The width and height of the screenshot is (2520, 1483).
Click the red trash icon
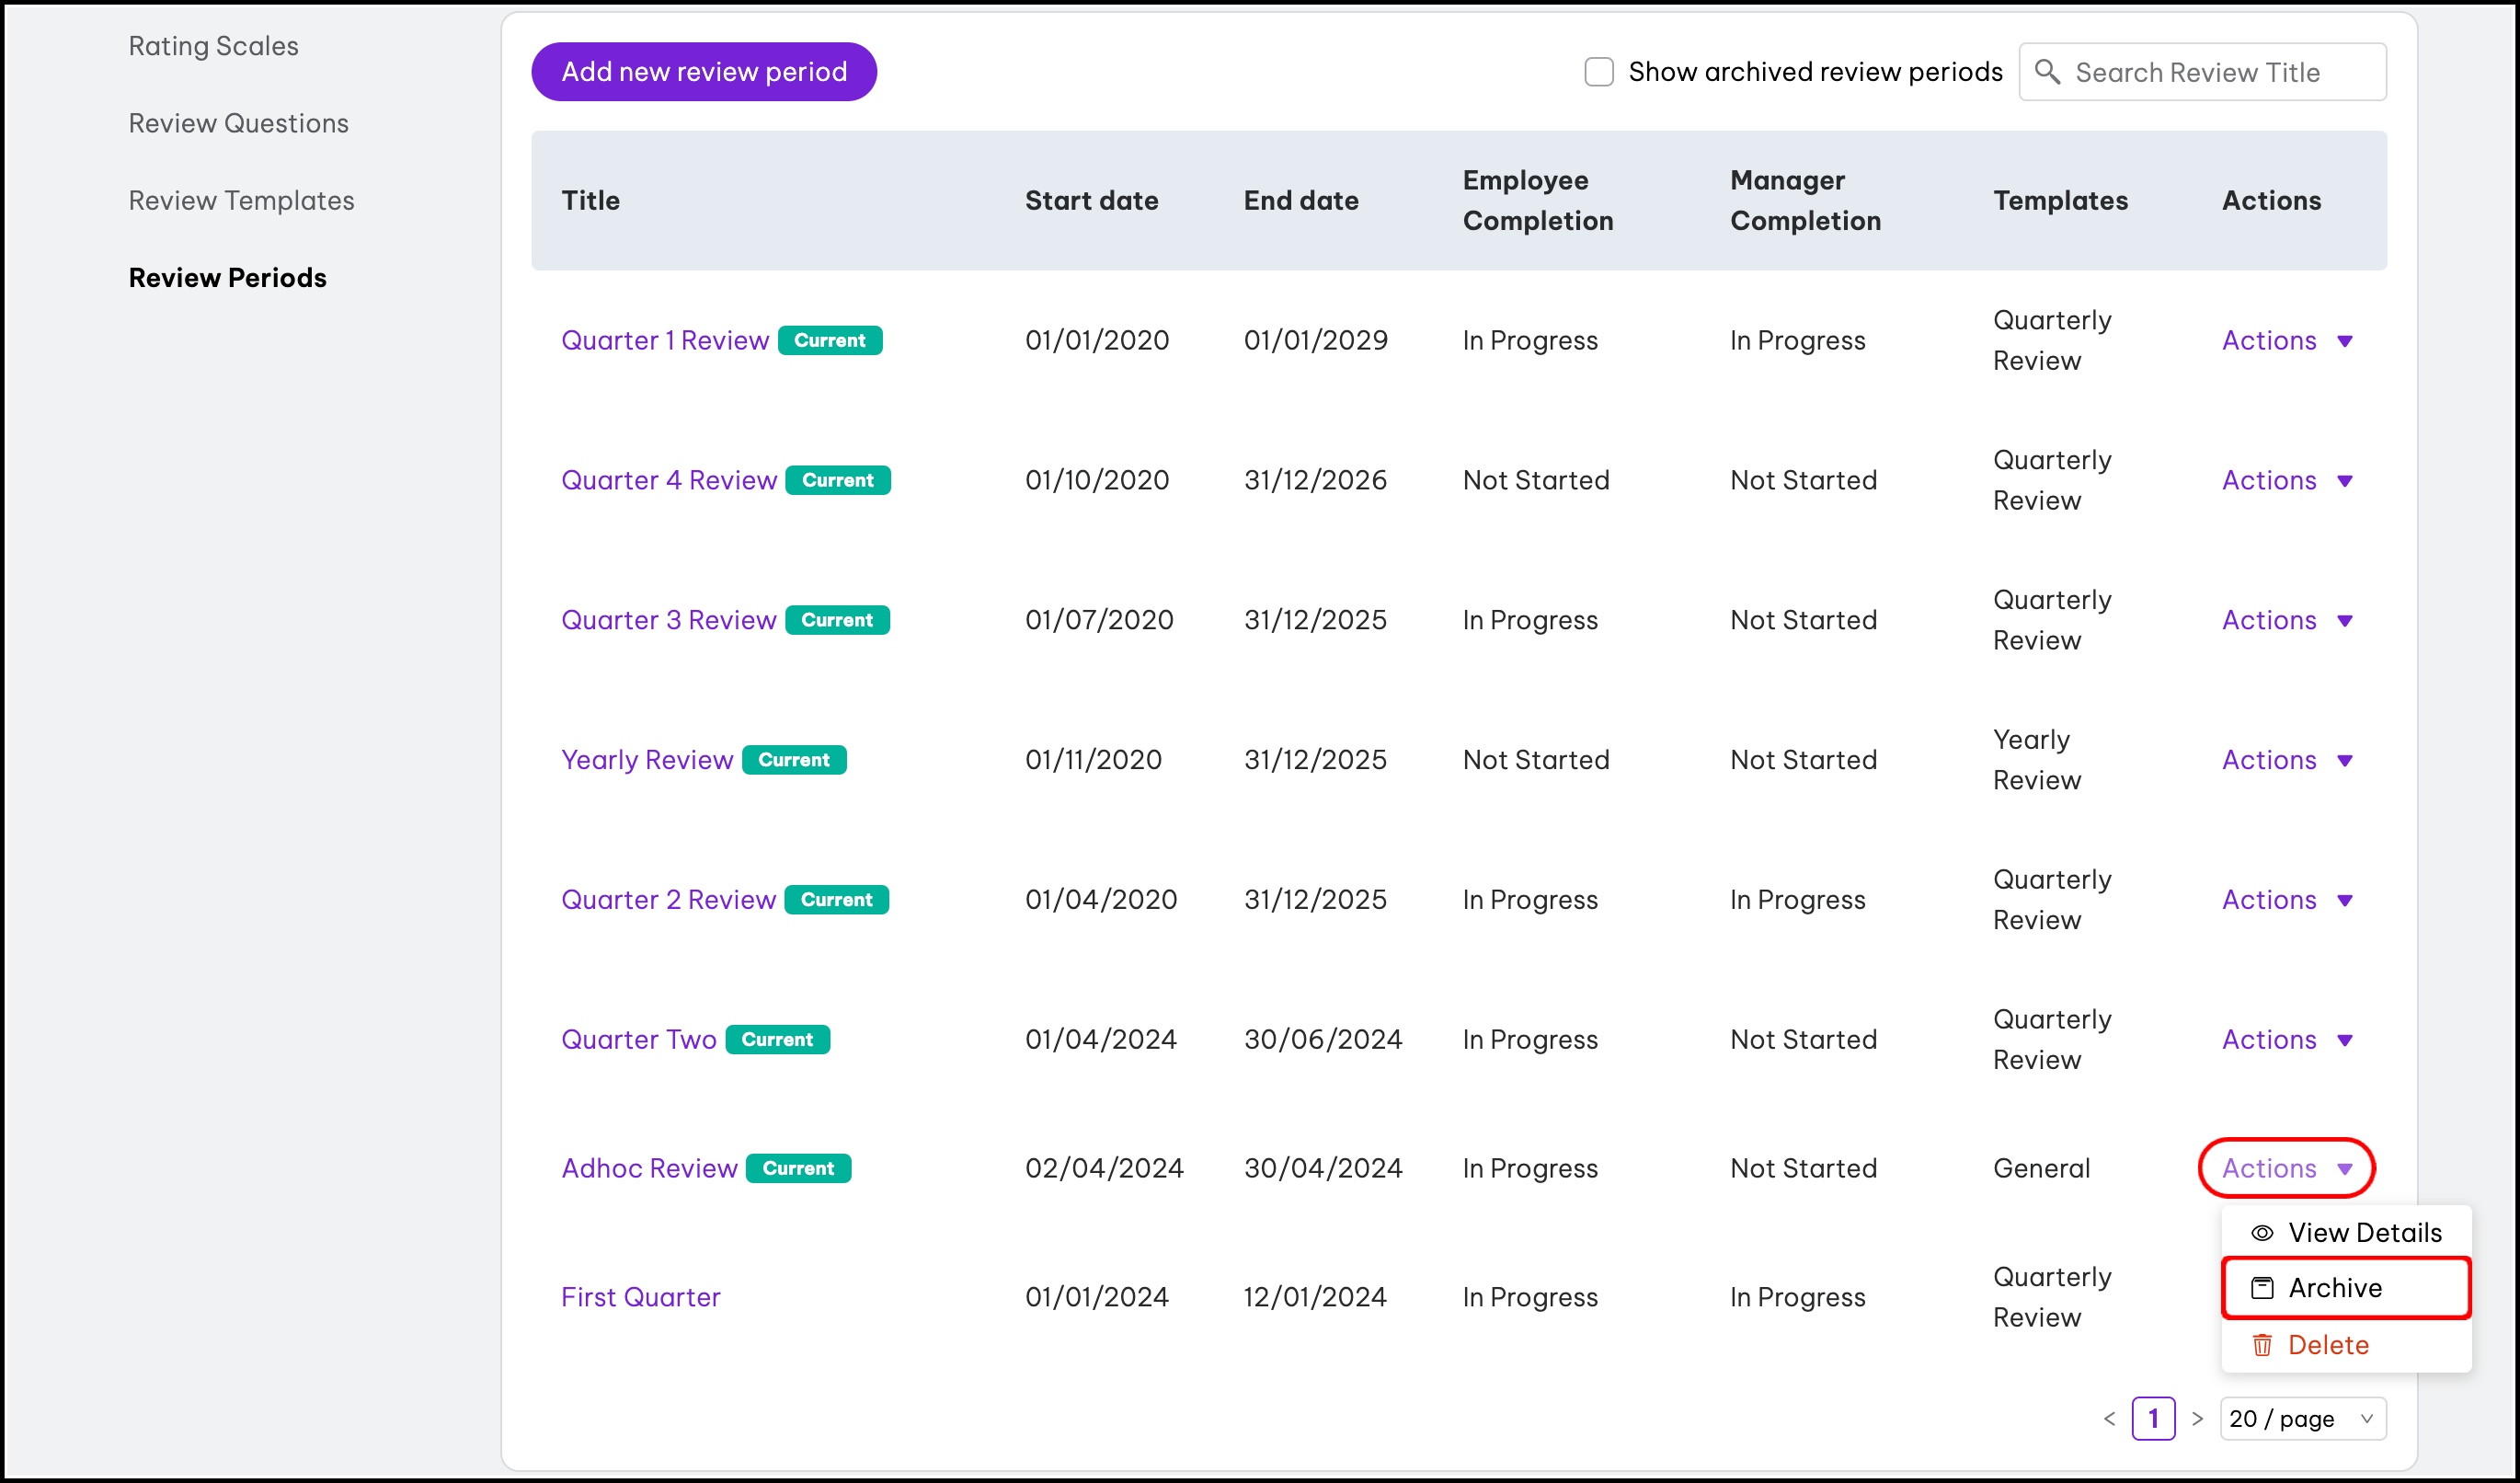(x=2262, y=1345)
